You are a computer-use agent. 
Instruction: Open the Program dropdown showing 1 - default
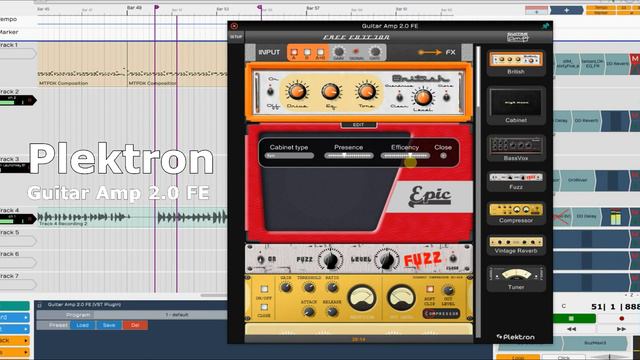(x=177, y=315)
